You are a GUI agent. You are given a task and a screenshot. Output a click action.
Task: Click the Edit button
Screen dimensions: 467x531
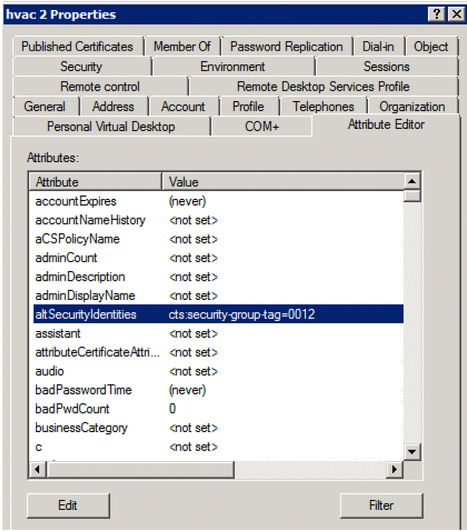[68, 506]
